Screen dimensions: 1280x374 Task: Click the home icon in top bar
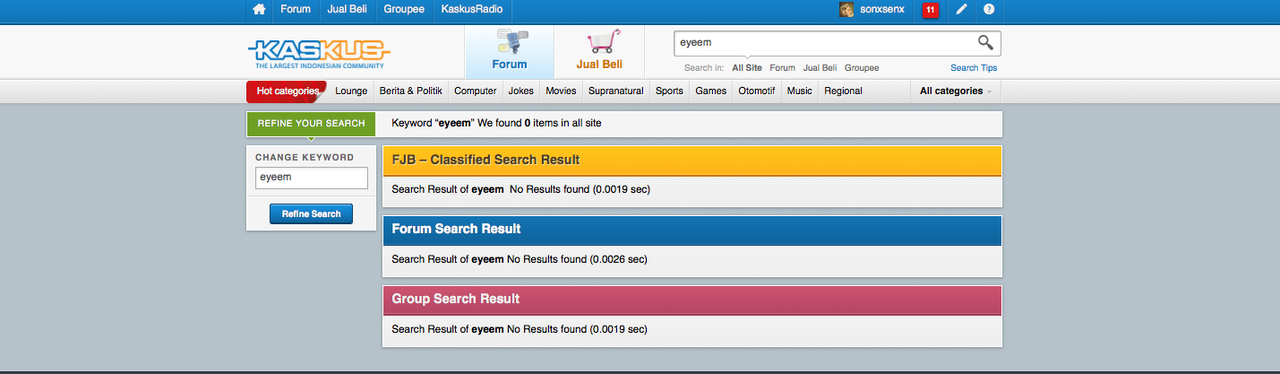tap(259, 9)
